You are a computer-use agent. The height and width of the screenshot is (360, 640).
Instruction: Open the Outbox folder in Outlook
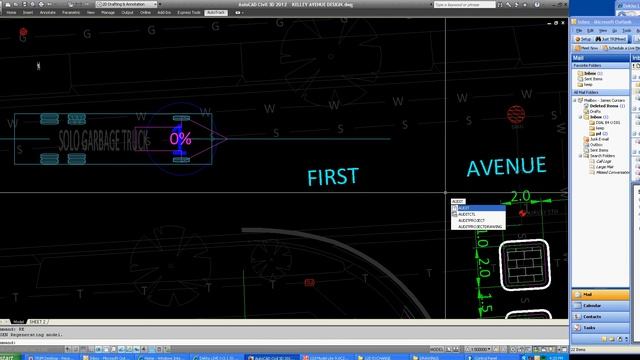coord(593,144)
